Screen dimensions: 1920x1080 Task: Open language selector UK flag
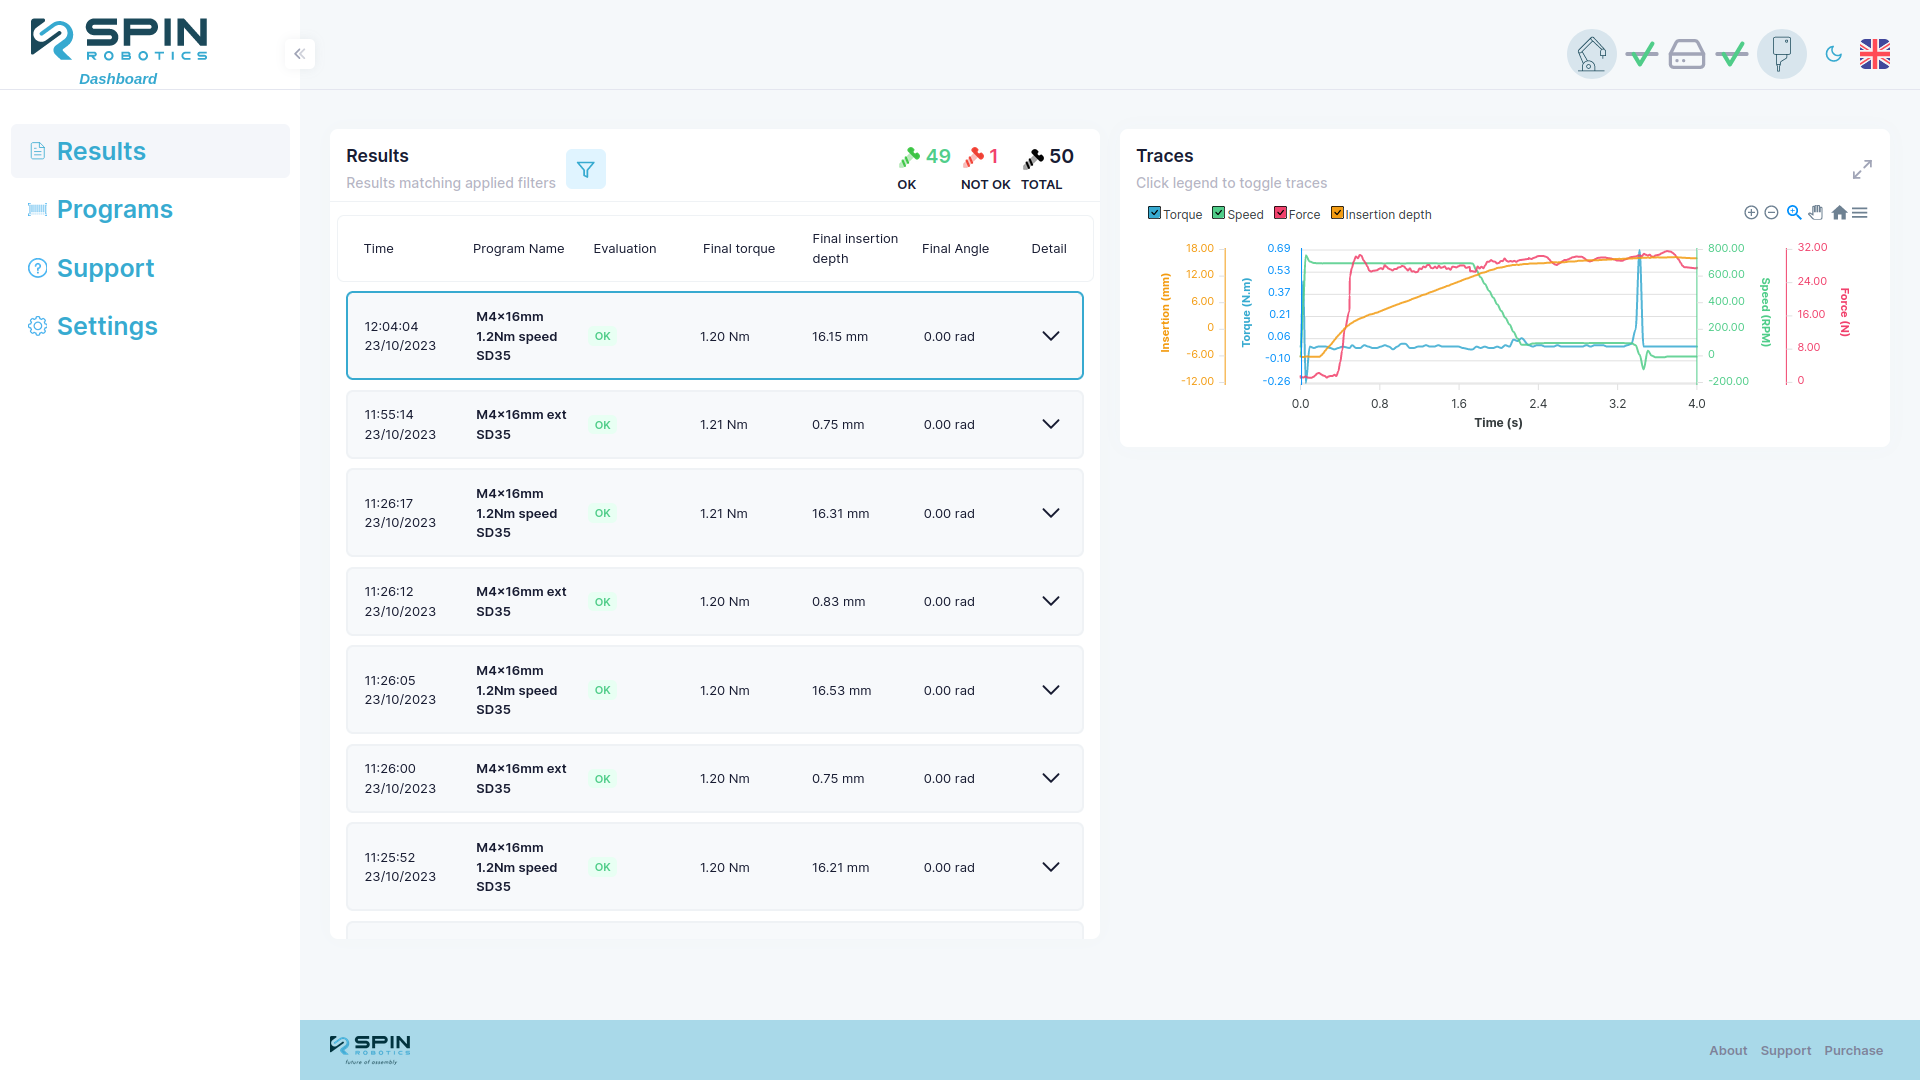pos(1875,54)
